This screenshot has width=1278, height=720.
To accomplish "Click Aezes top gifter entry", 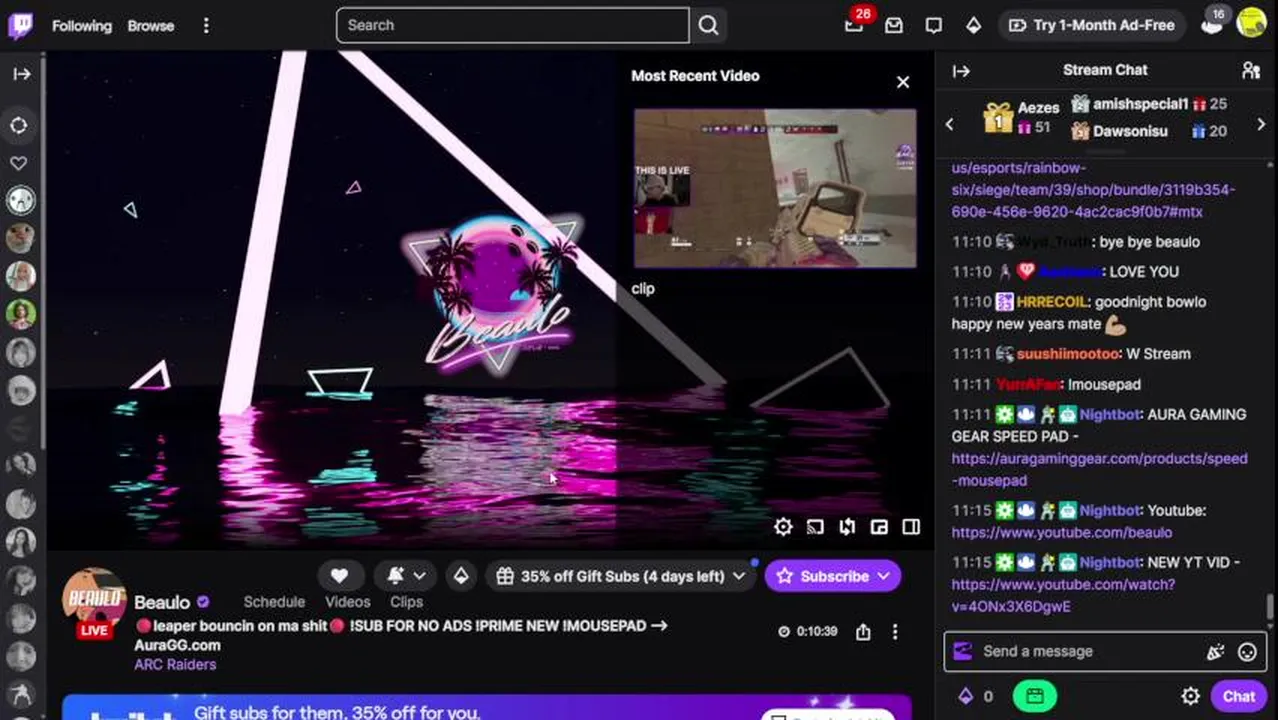I will 1021,116.
